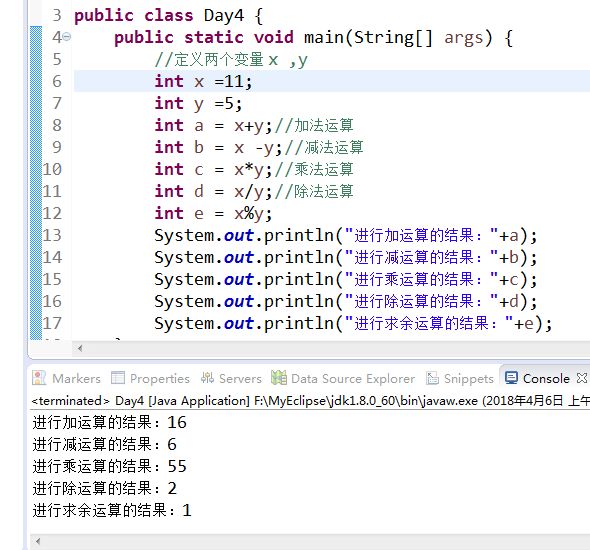This screenshot has width=590, height=550.
Task: Open the Snippets tab
Action: (x=459, y=378)
